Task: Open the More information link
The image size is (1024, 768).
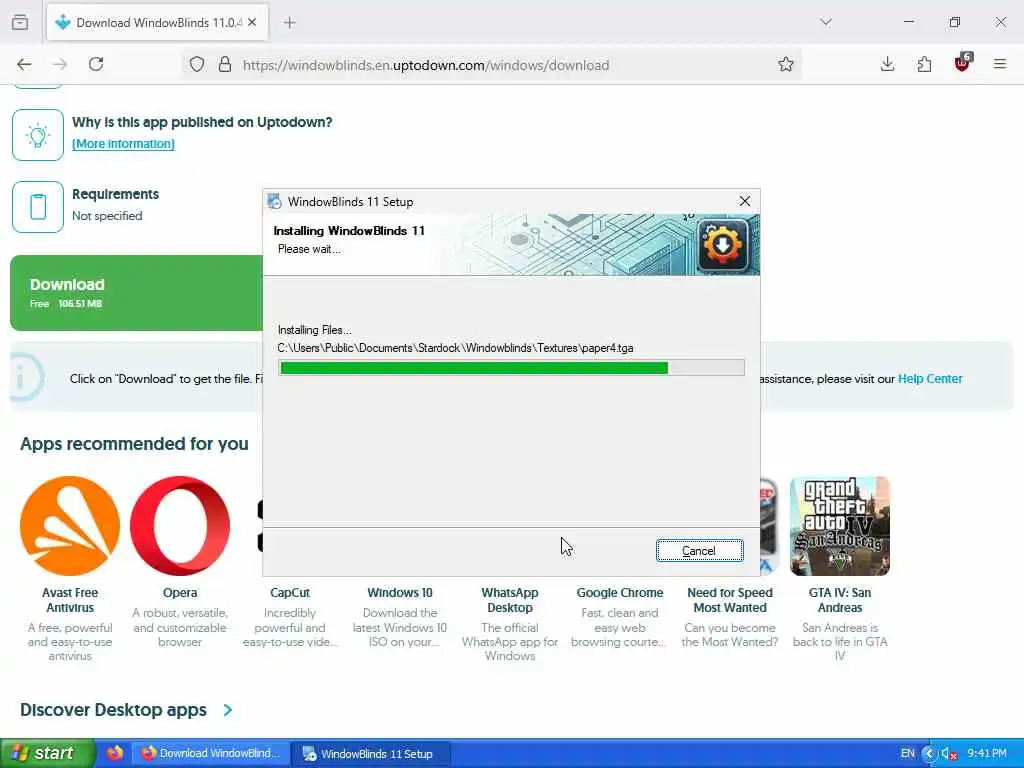Action: tap(123, 144)
